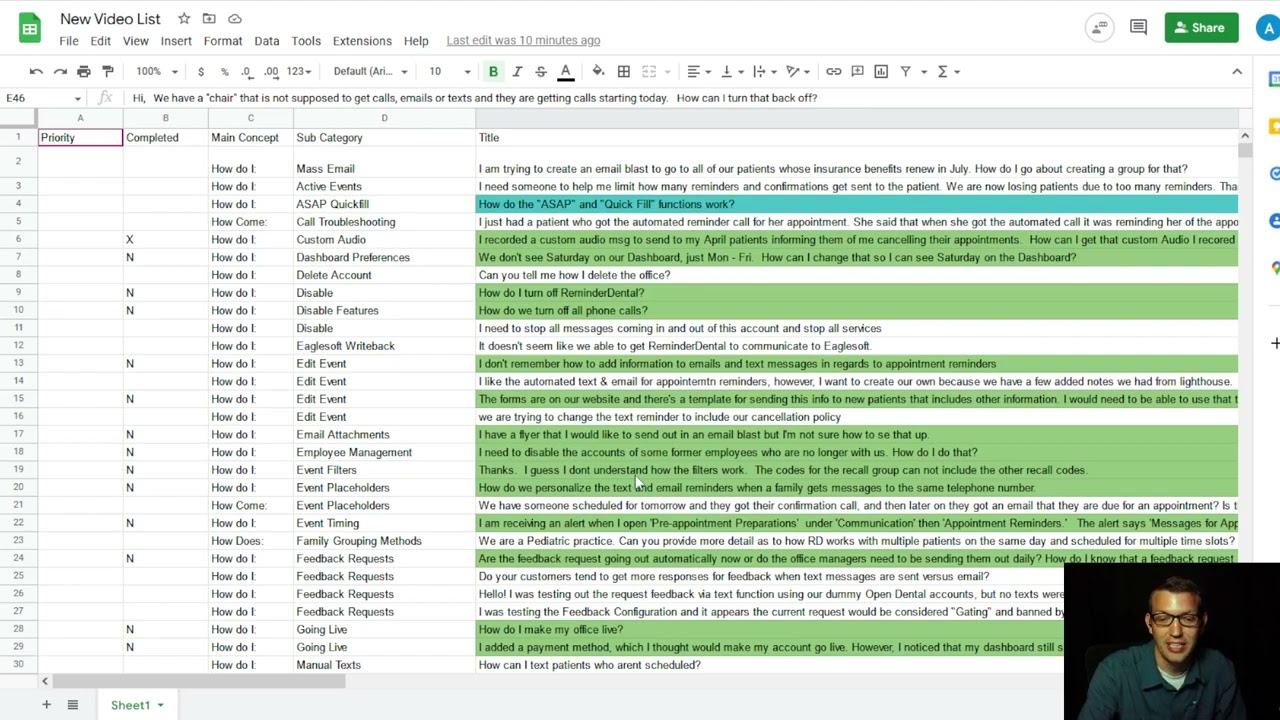Print the spreadsheet with printer icon
This screenshot has width=1280, height=720.
click(x=84, y=71)
